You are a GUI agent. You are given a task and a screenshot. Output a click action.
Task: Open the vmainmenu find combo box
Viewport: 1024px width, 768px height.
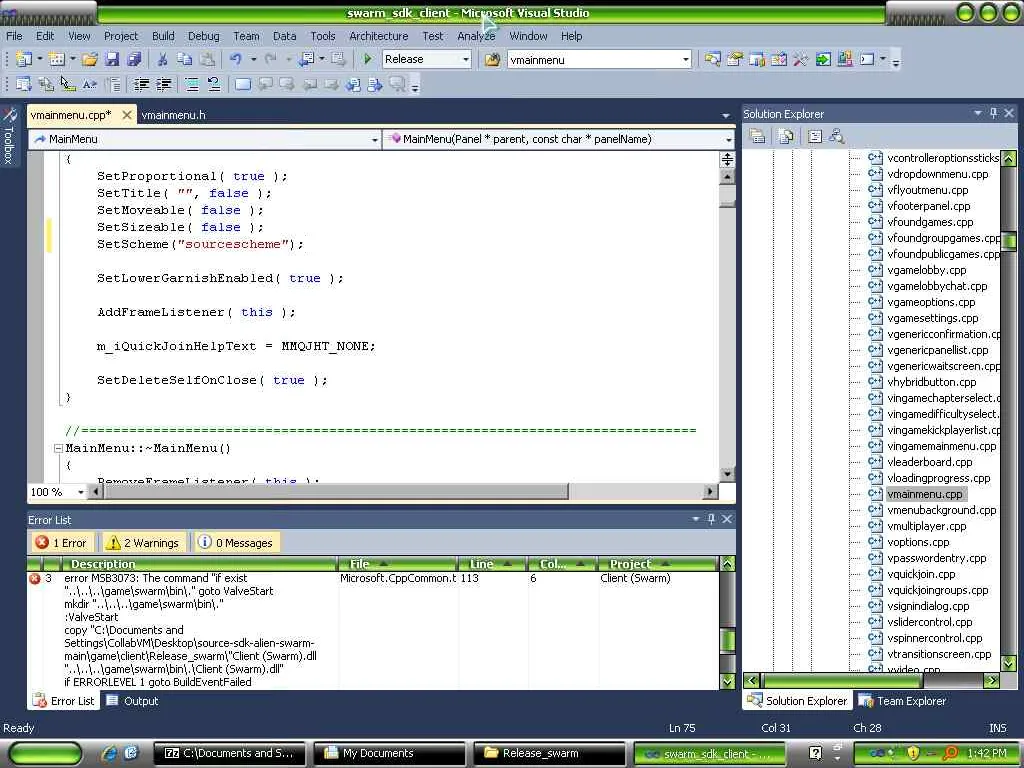click(686, 59)
